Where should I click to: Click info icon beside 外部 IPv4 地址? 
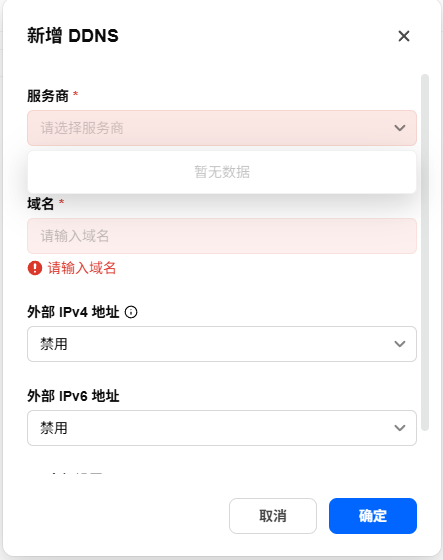coord(131,312)
